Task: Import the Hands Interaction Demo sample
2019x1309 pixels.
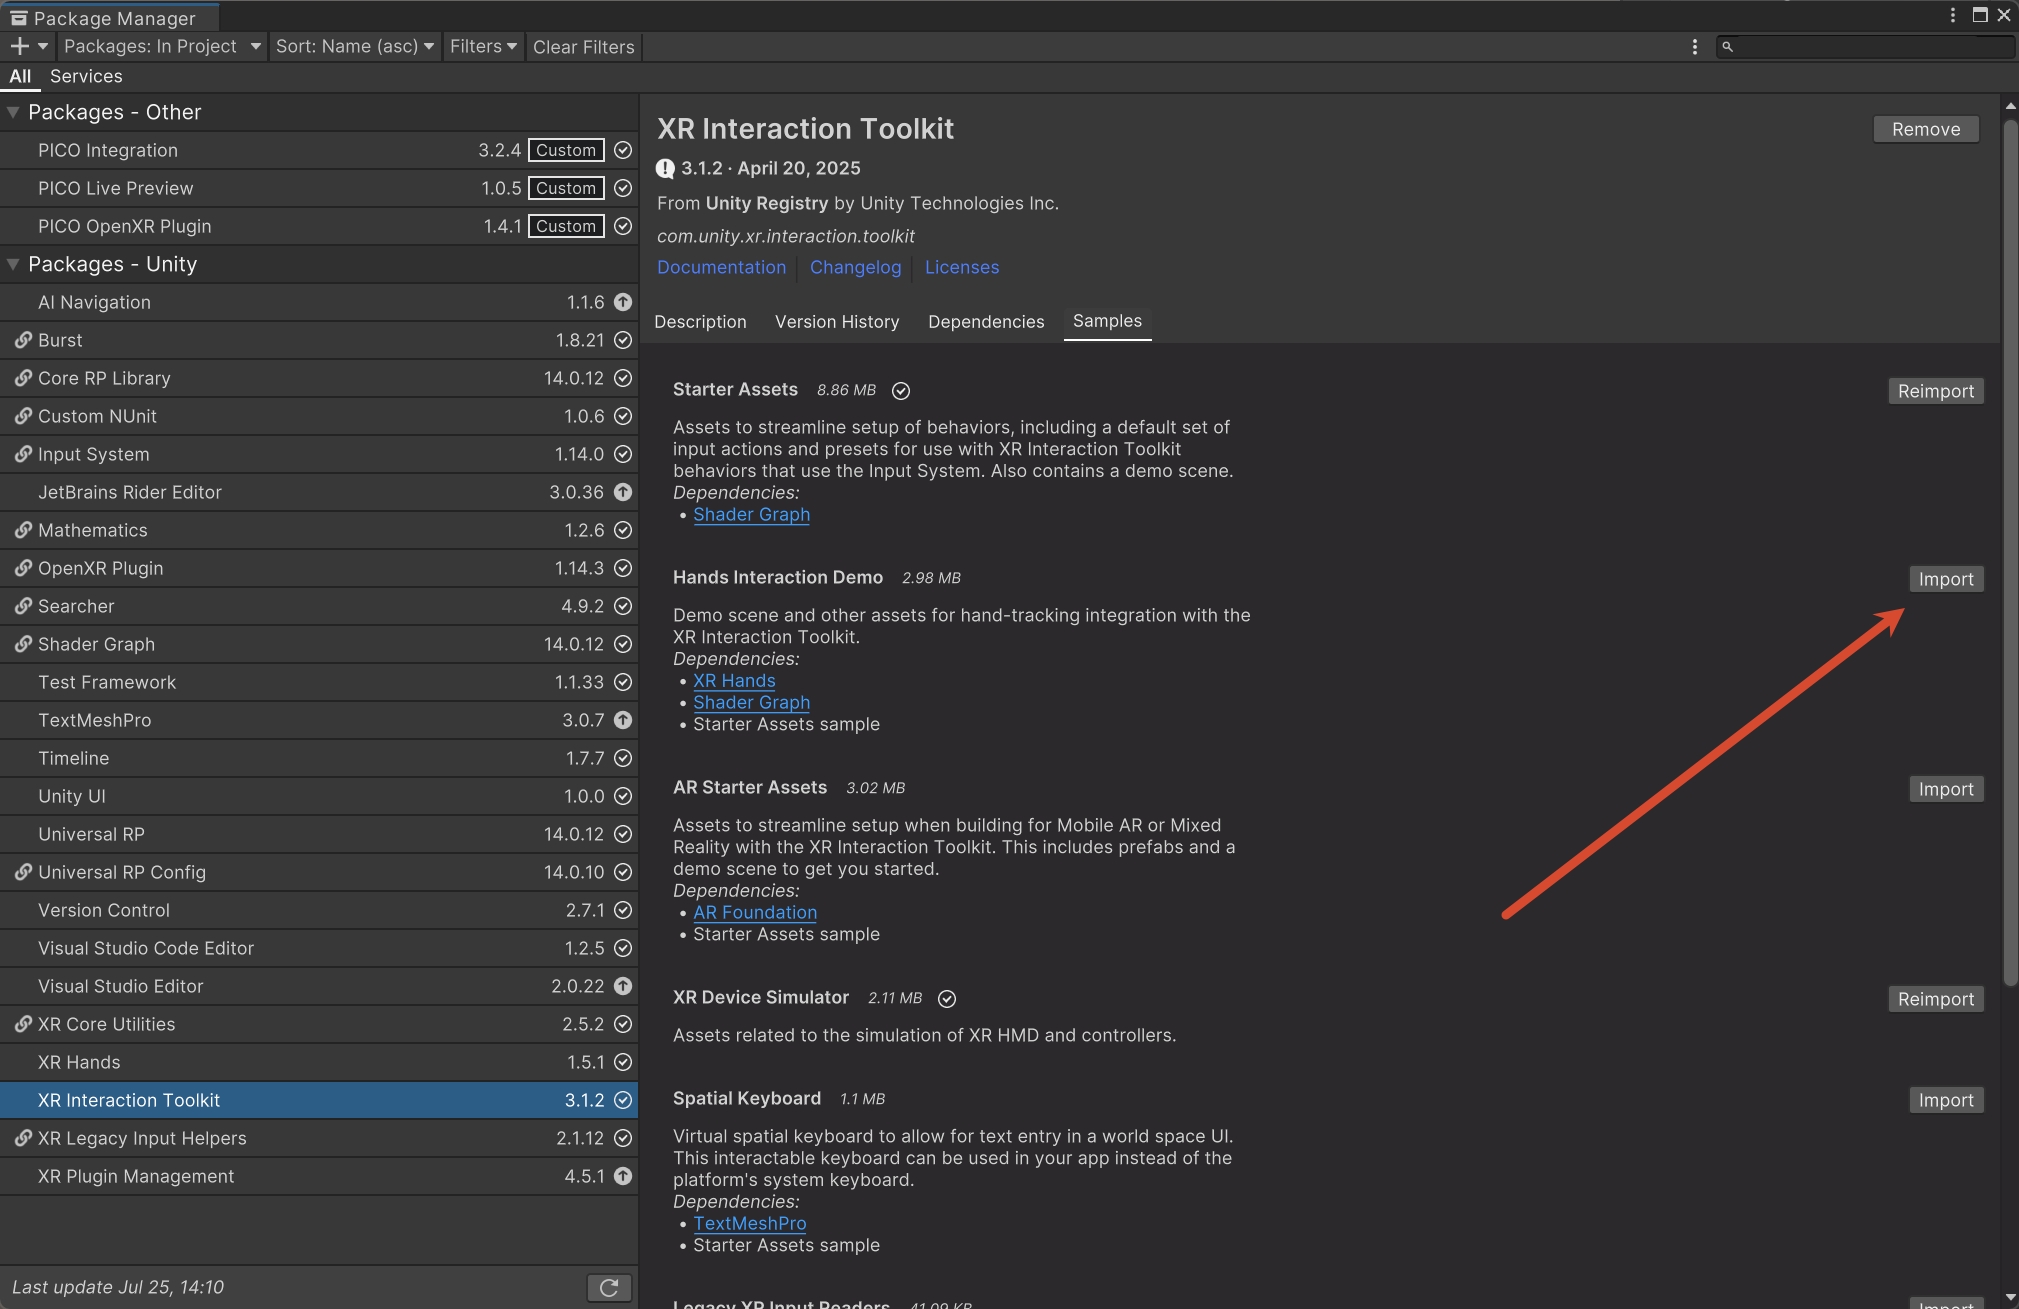Action: pos(1946,579)
